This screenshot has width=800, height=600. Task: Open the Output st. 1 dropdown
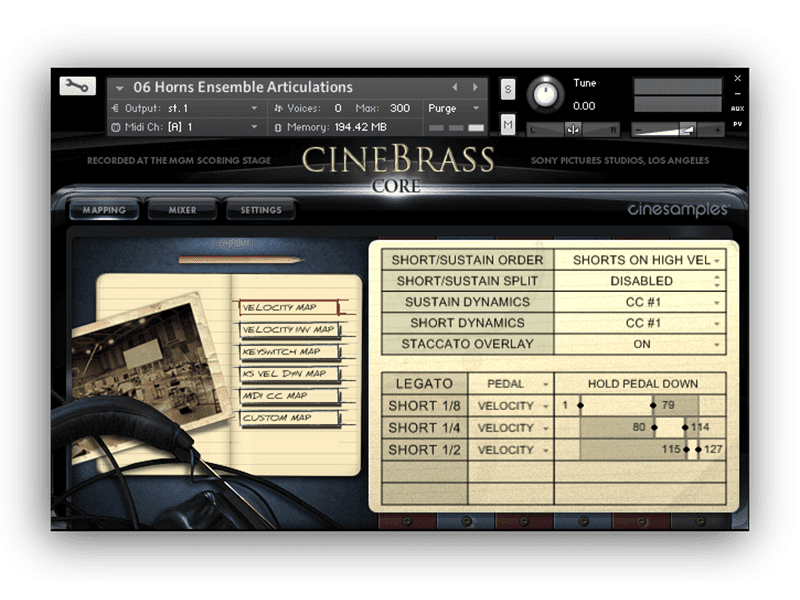254,109
